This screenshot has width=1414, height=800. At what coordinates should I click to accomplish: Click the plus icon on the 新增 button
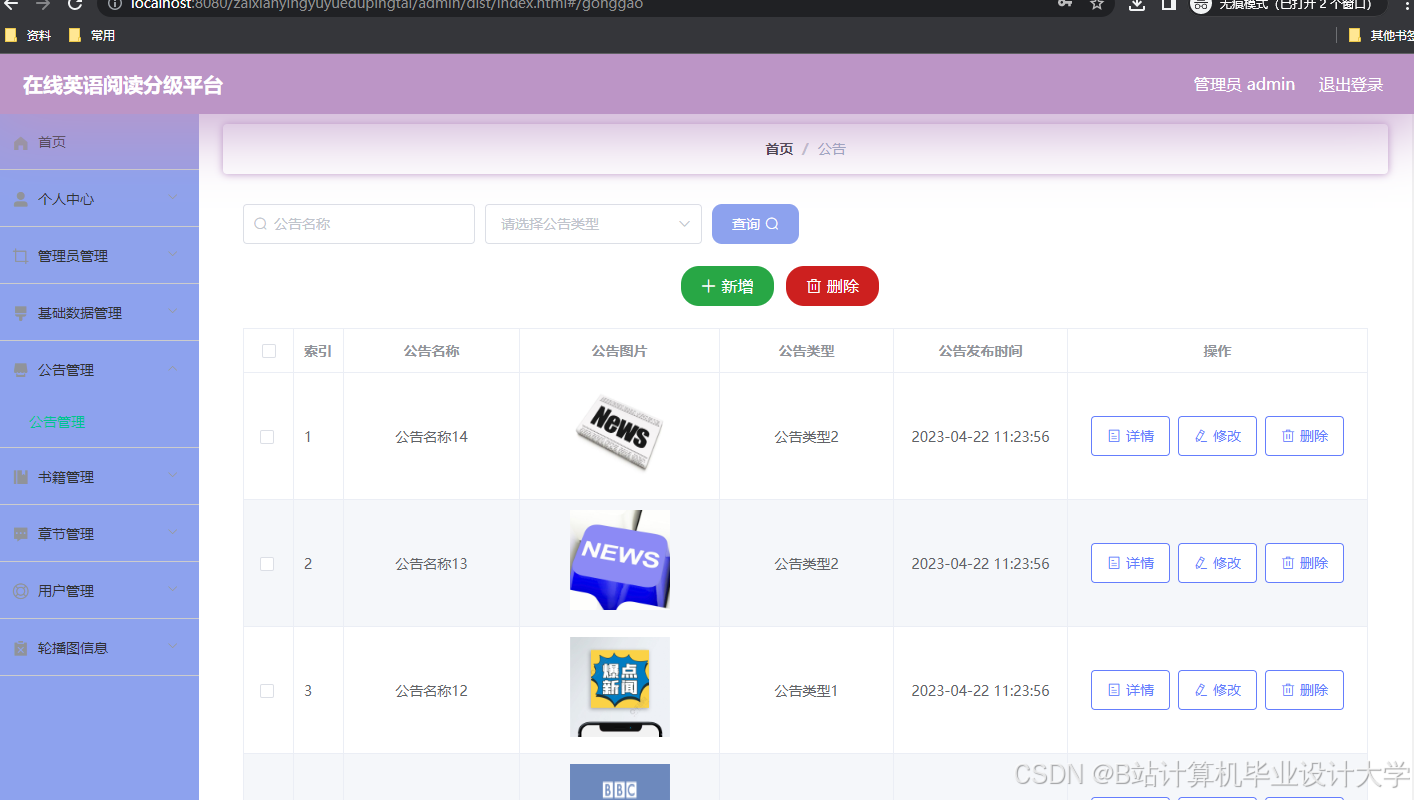coord(708,286)
